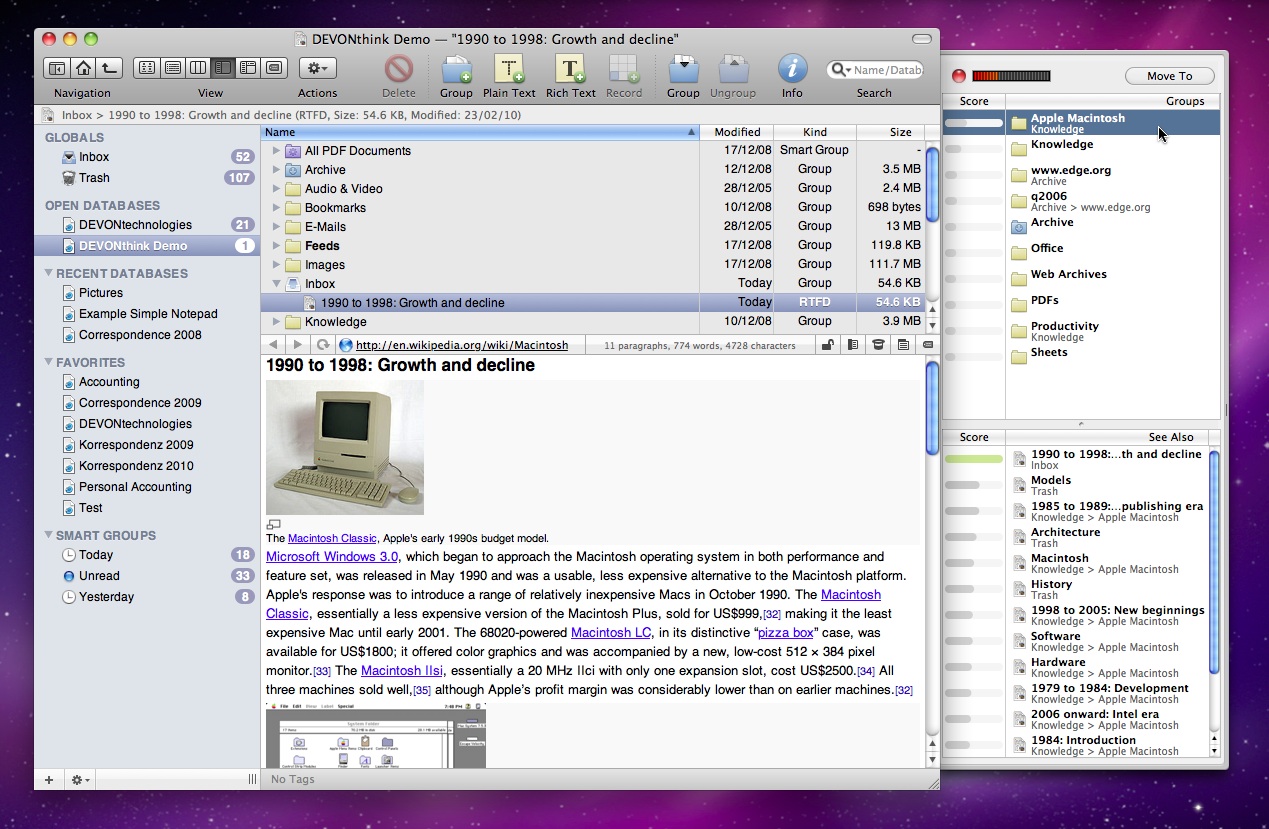The height and width of the screenshot is (829, 1269).
Task: Open the blue Info icon
Action: point(792,69)
